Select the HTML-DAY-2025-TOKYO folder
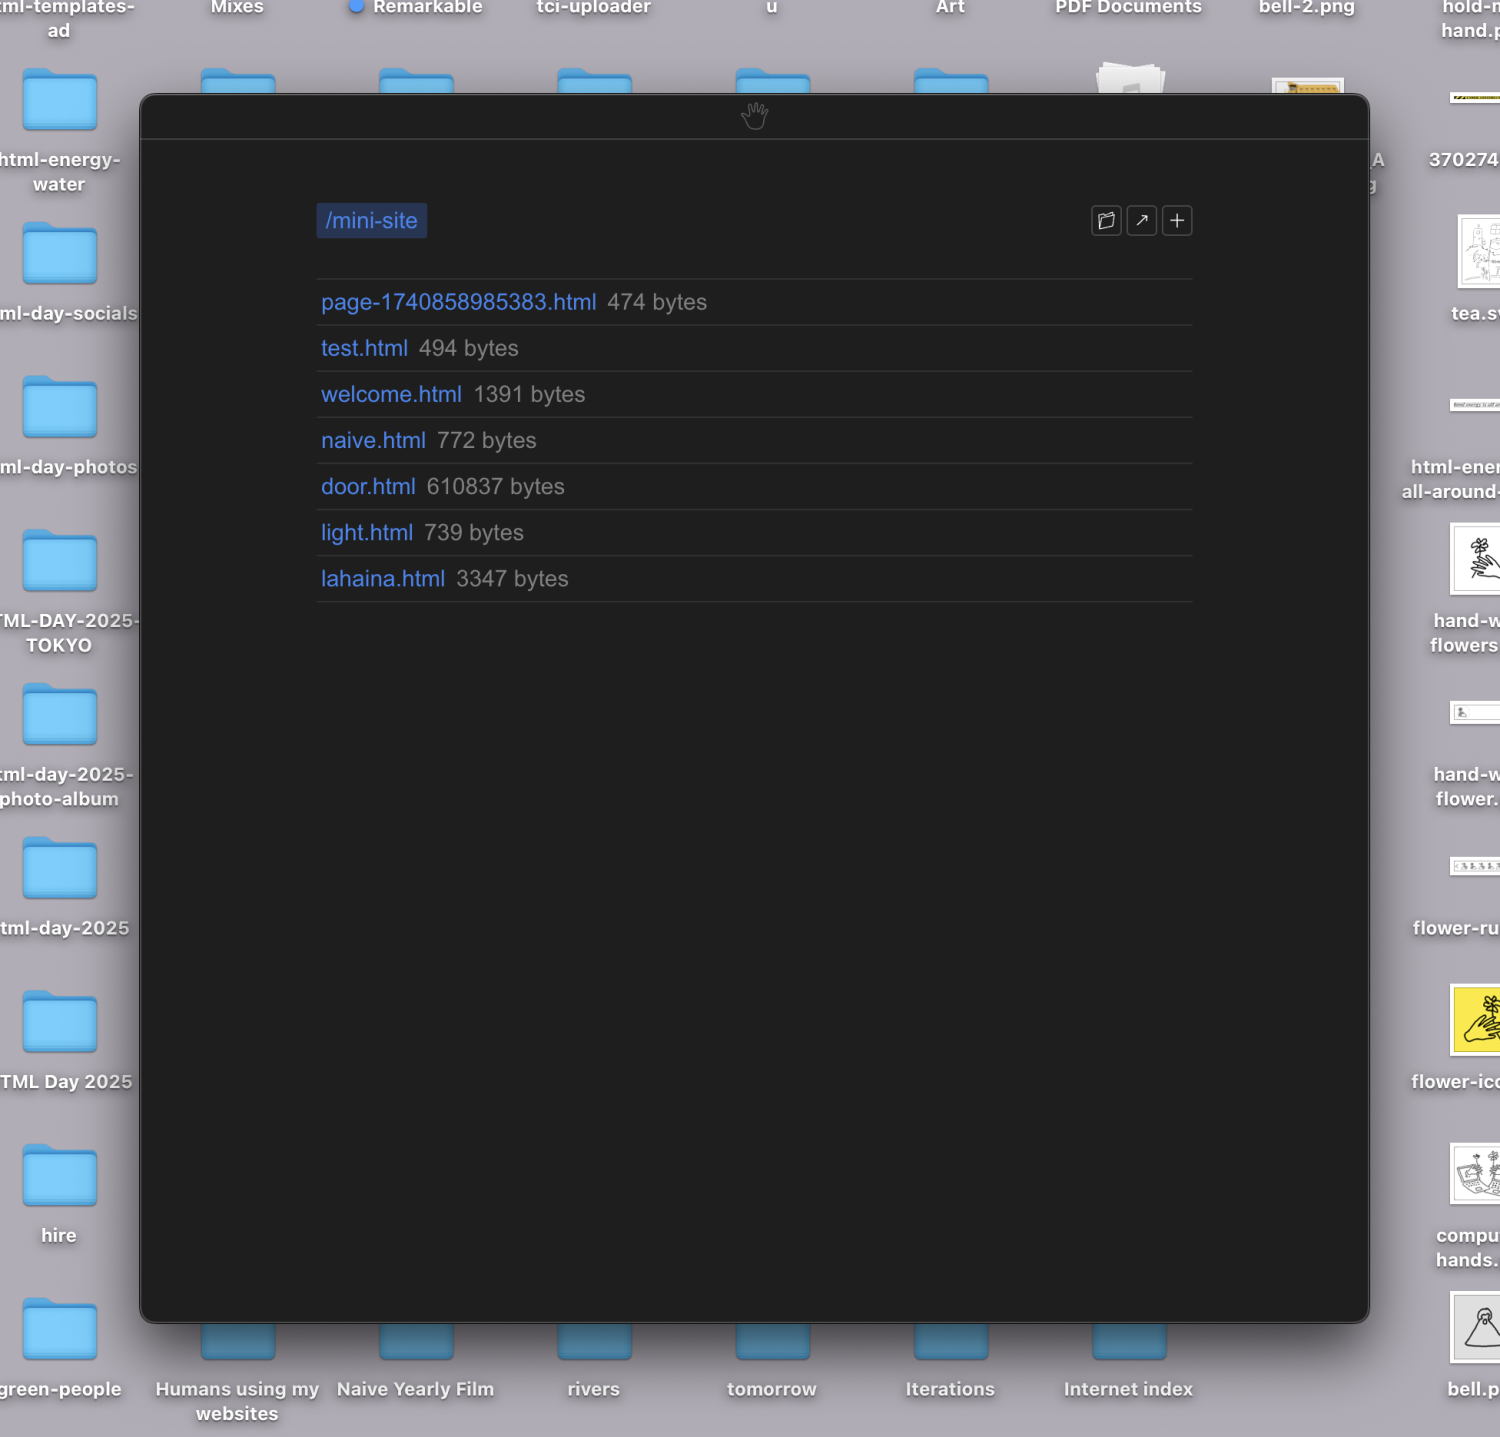Screen dimensions: 1500x1437 click(60, 563)
